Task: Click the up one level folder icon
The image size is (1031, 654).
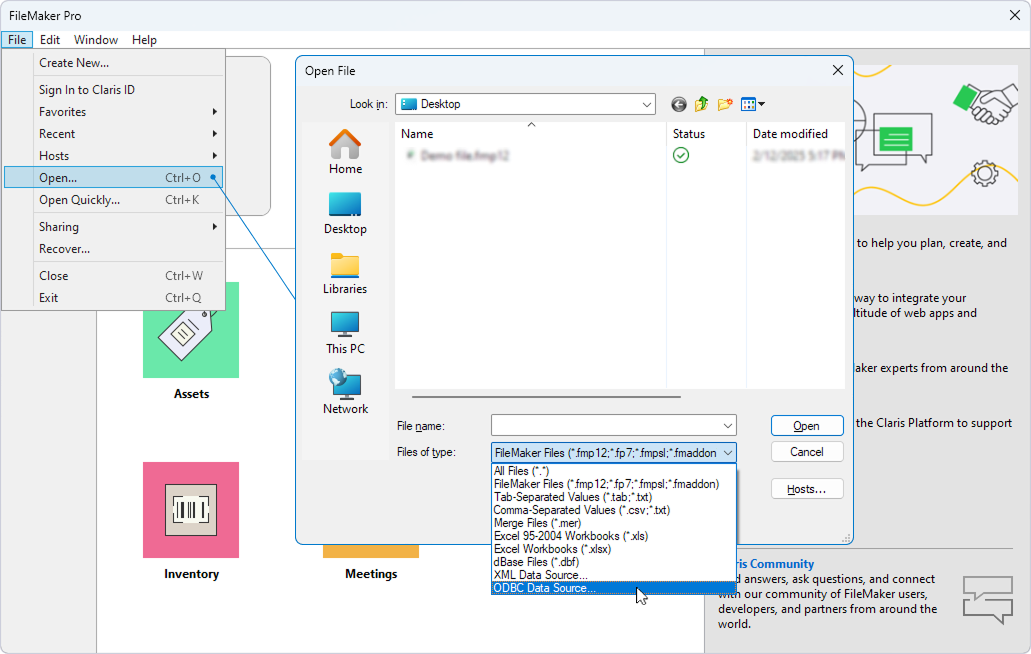Action: (702, 103)
